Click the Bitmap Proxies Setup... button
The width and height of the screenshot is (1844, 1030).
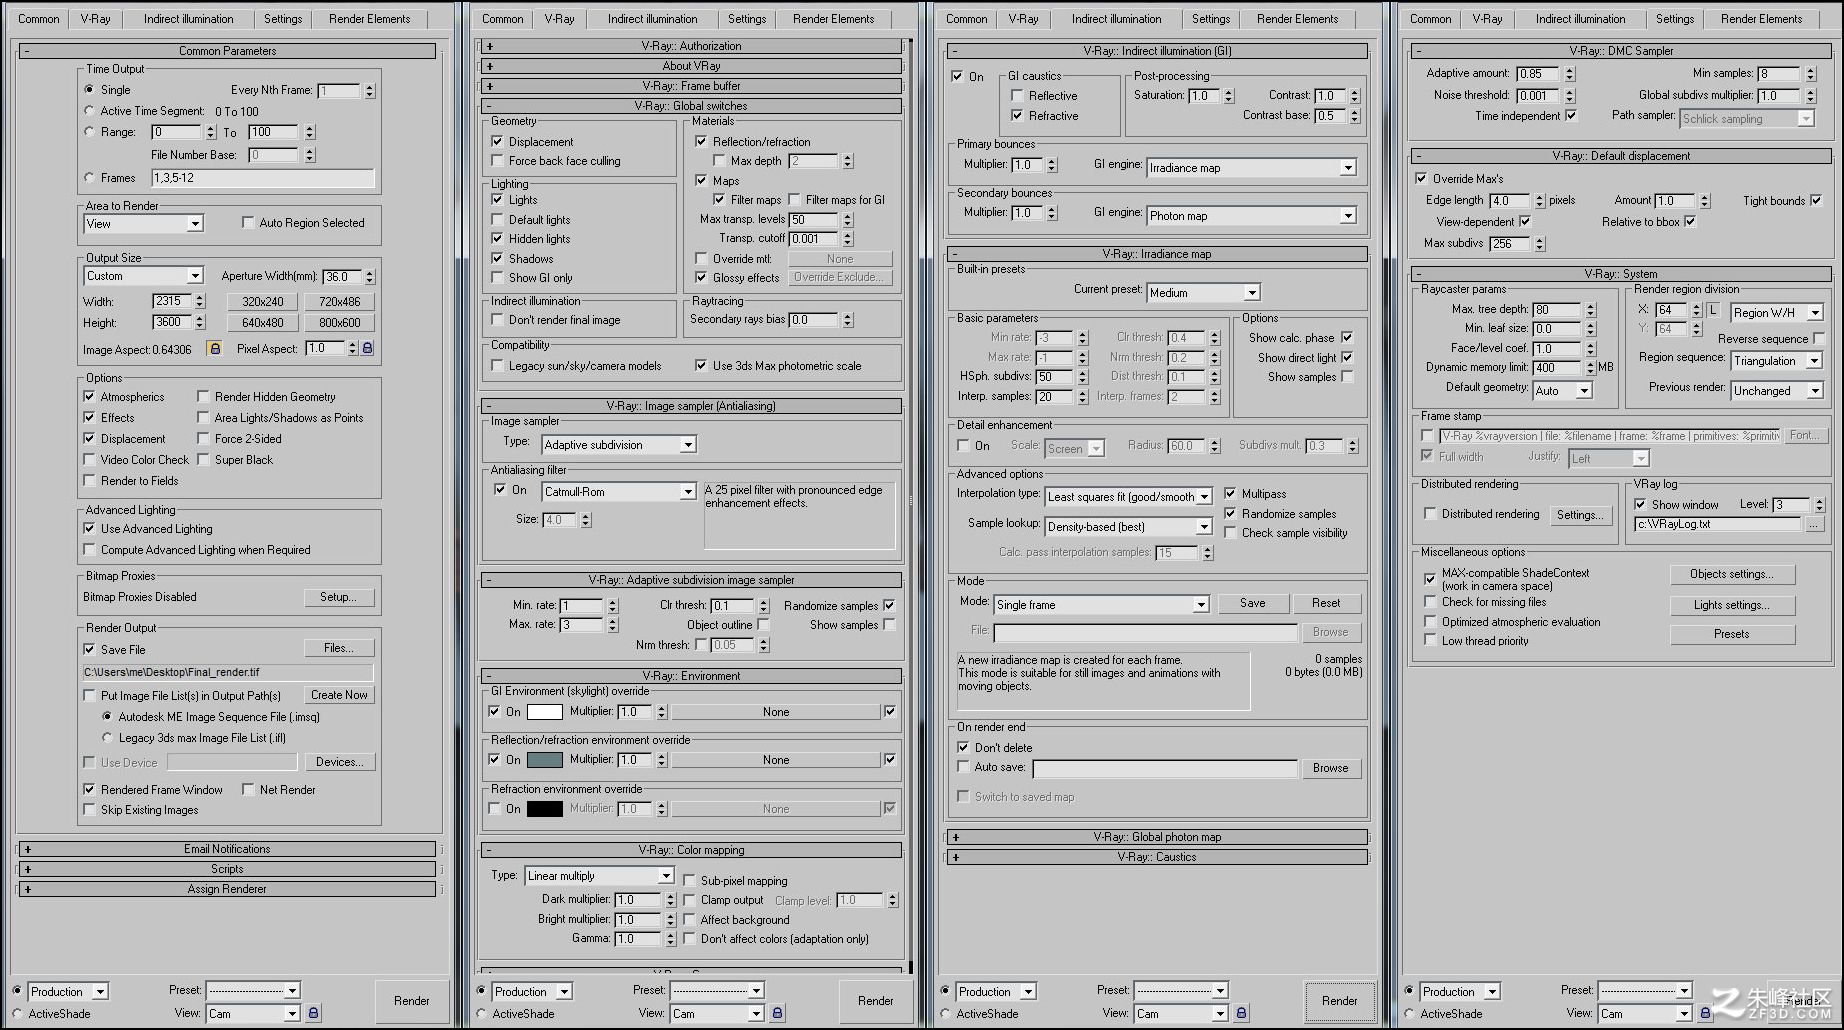point(339,597)
